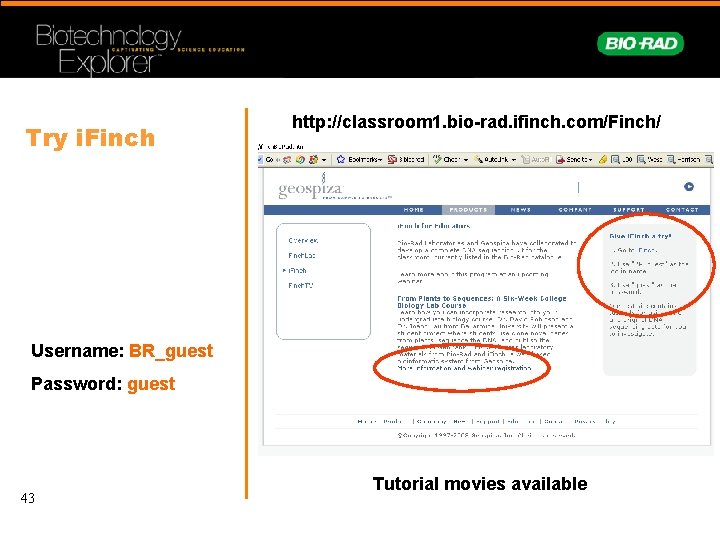Click More information and webinar registration link
This screenshot has height=540, width=720.
click(464, 368)
